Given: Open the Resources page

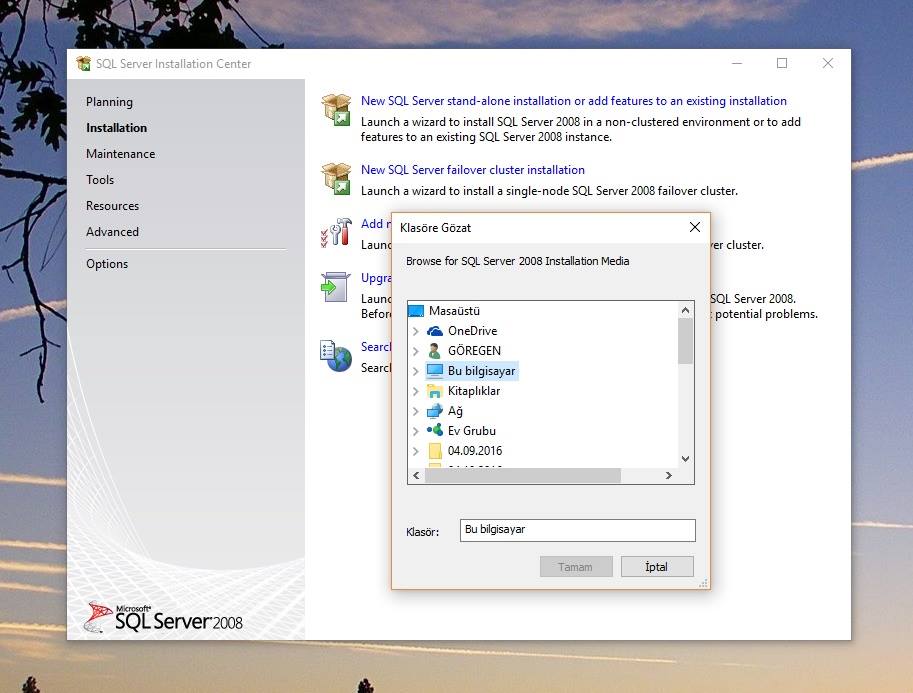Looking at the screenshot, I should coord(112,206).
